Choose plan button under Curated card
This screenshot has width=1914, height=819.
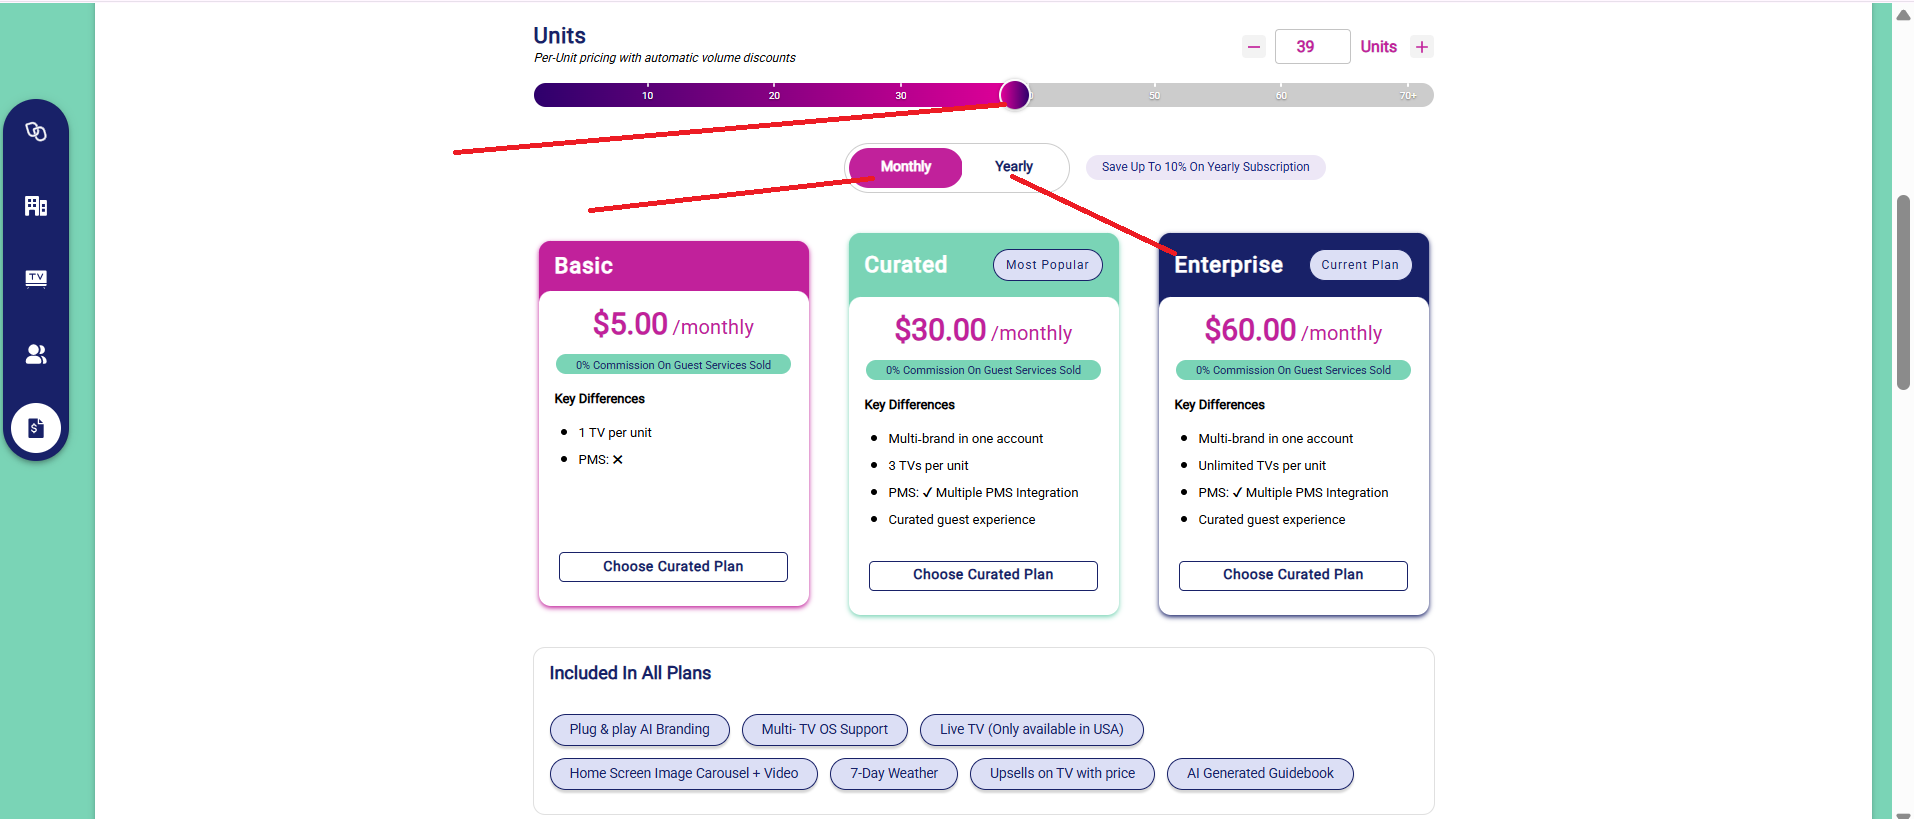(983, 575)
